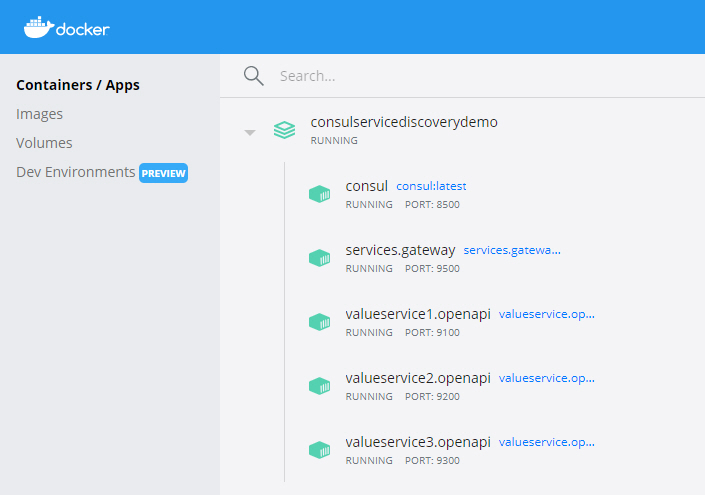This screenshot has height=495, width=705.
Task: Select the consul container name
Action: pos(366,186)
